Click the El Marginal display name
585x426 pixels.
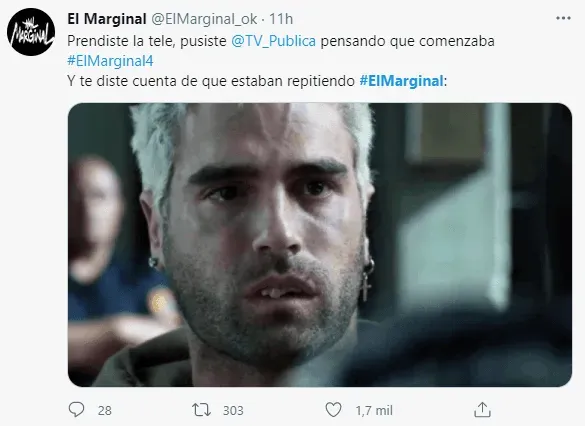(107, 19)
